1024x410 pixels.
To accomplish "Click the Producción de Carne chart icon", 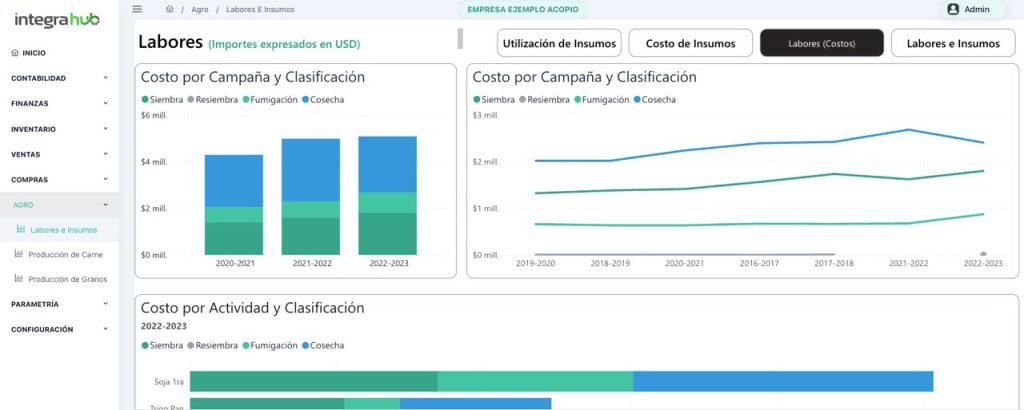I will (18, 254).
